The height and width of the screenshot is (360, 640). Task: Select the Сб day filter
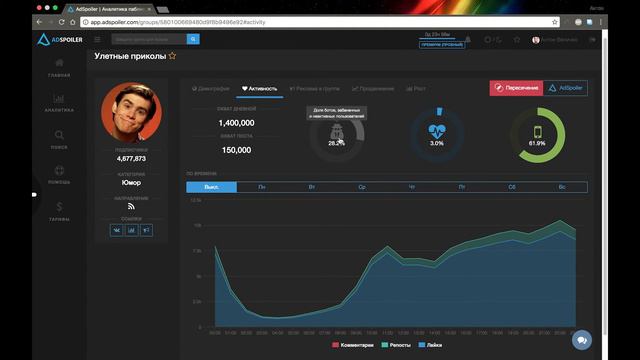pos(512,187)
